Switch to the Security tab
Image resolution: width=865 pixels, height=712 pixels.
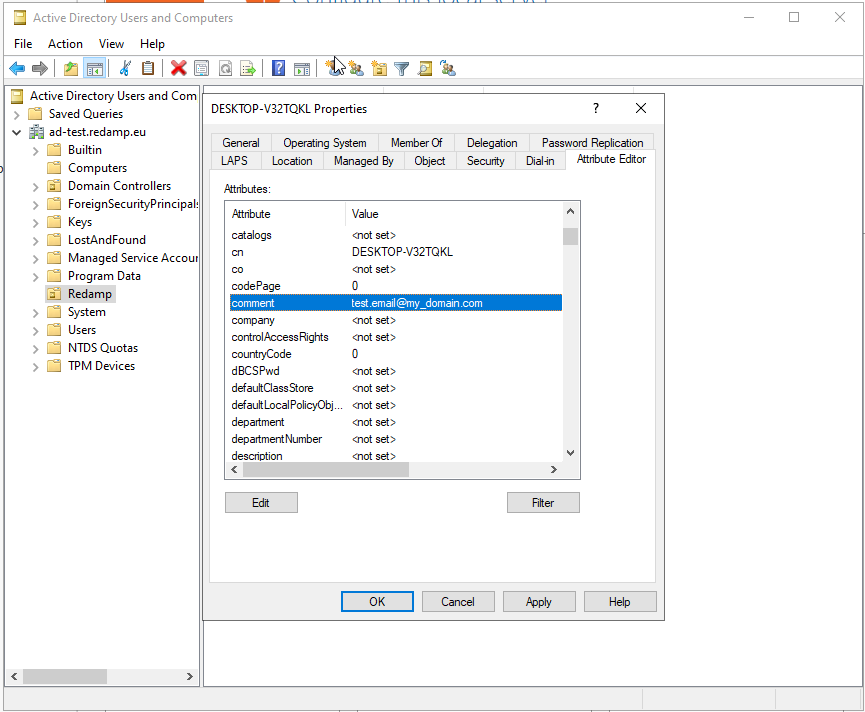(x=485, y=161)
